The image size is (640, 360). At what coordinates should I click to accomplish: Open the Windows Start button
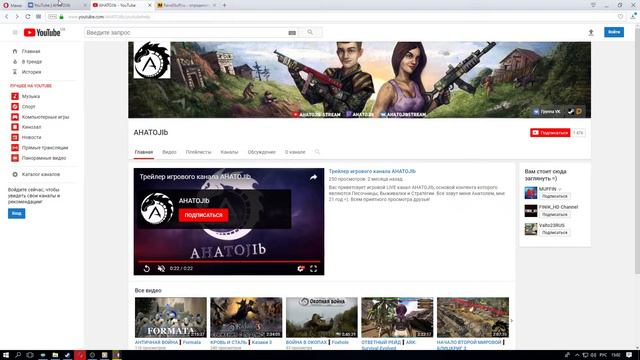[6, 355]
